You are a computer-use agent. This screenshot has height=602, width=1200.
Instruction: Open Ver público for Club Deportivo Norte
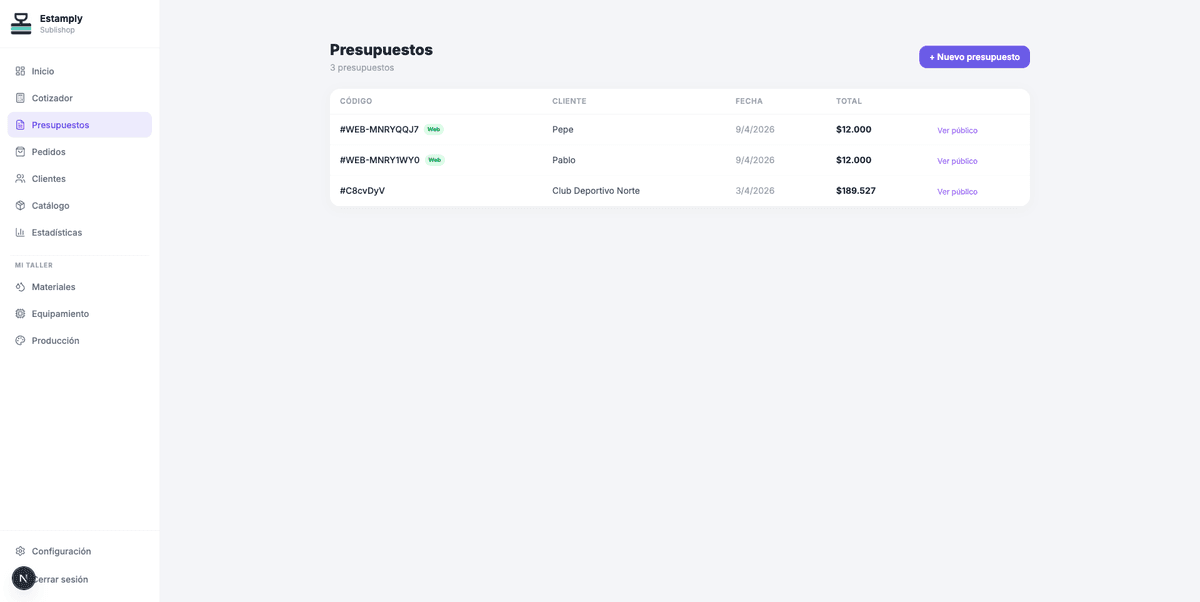957,192
